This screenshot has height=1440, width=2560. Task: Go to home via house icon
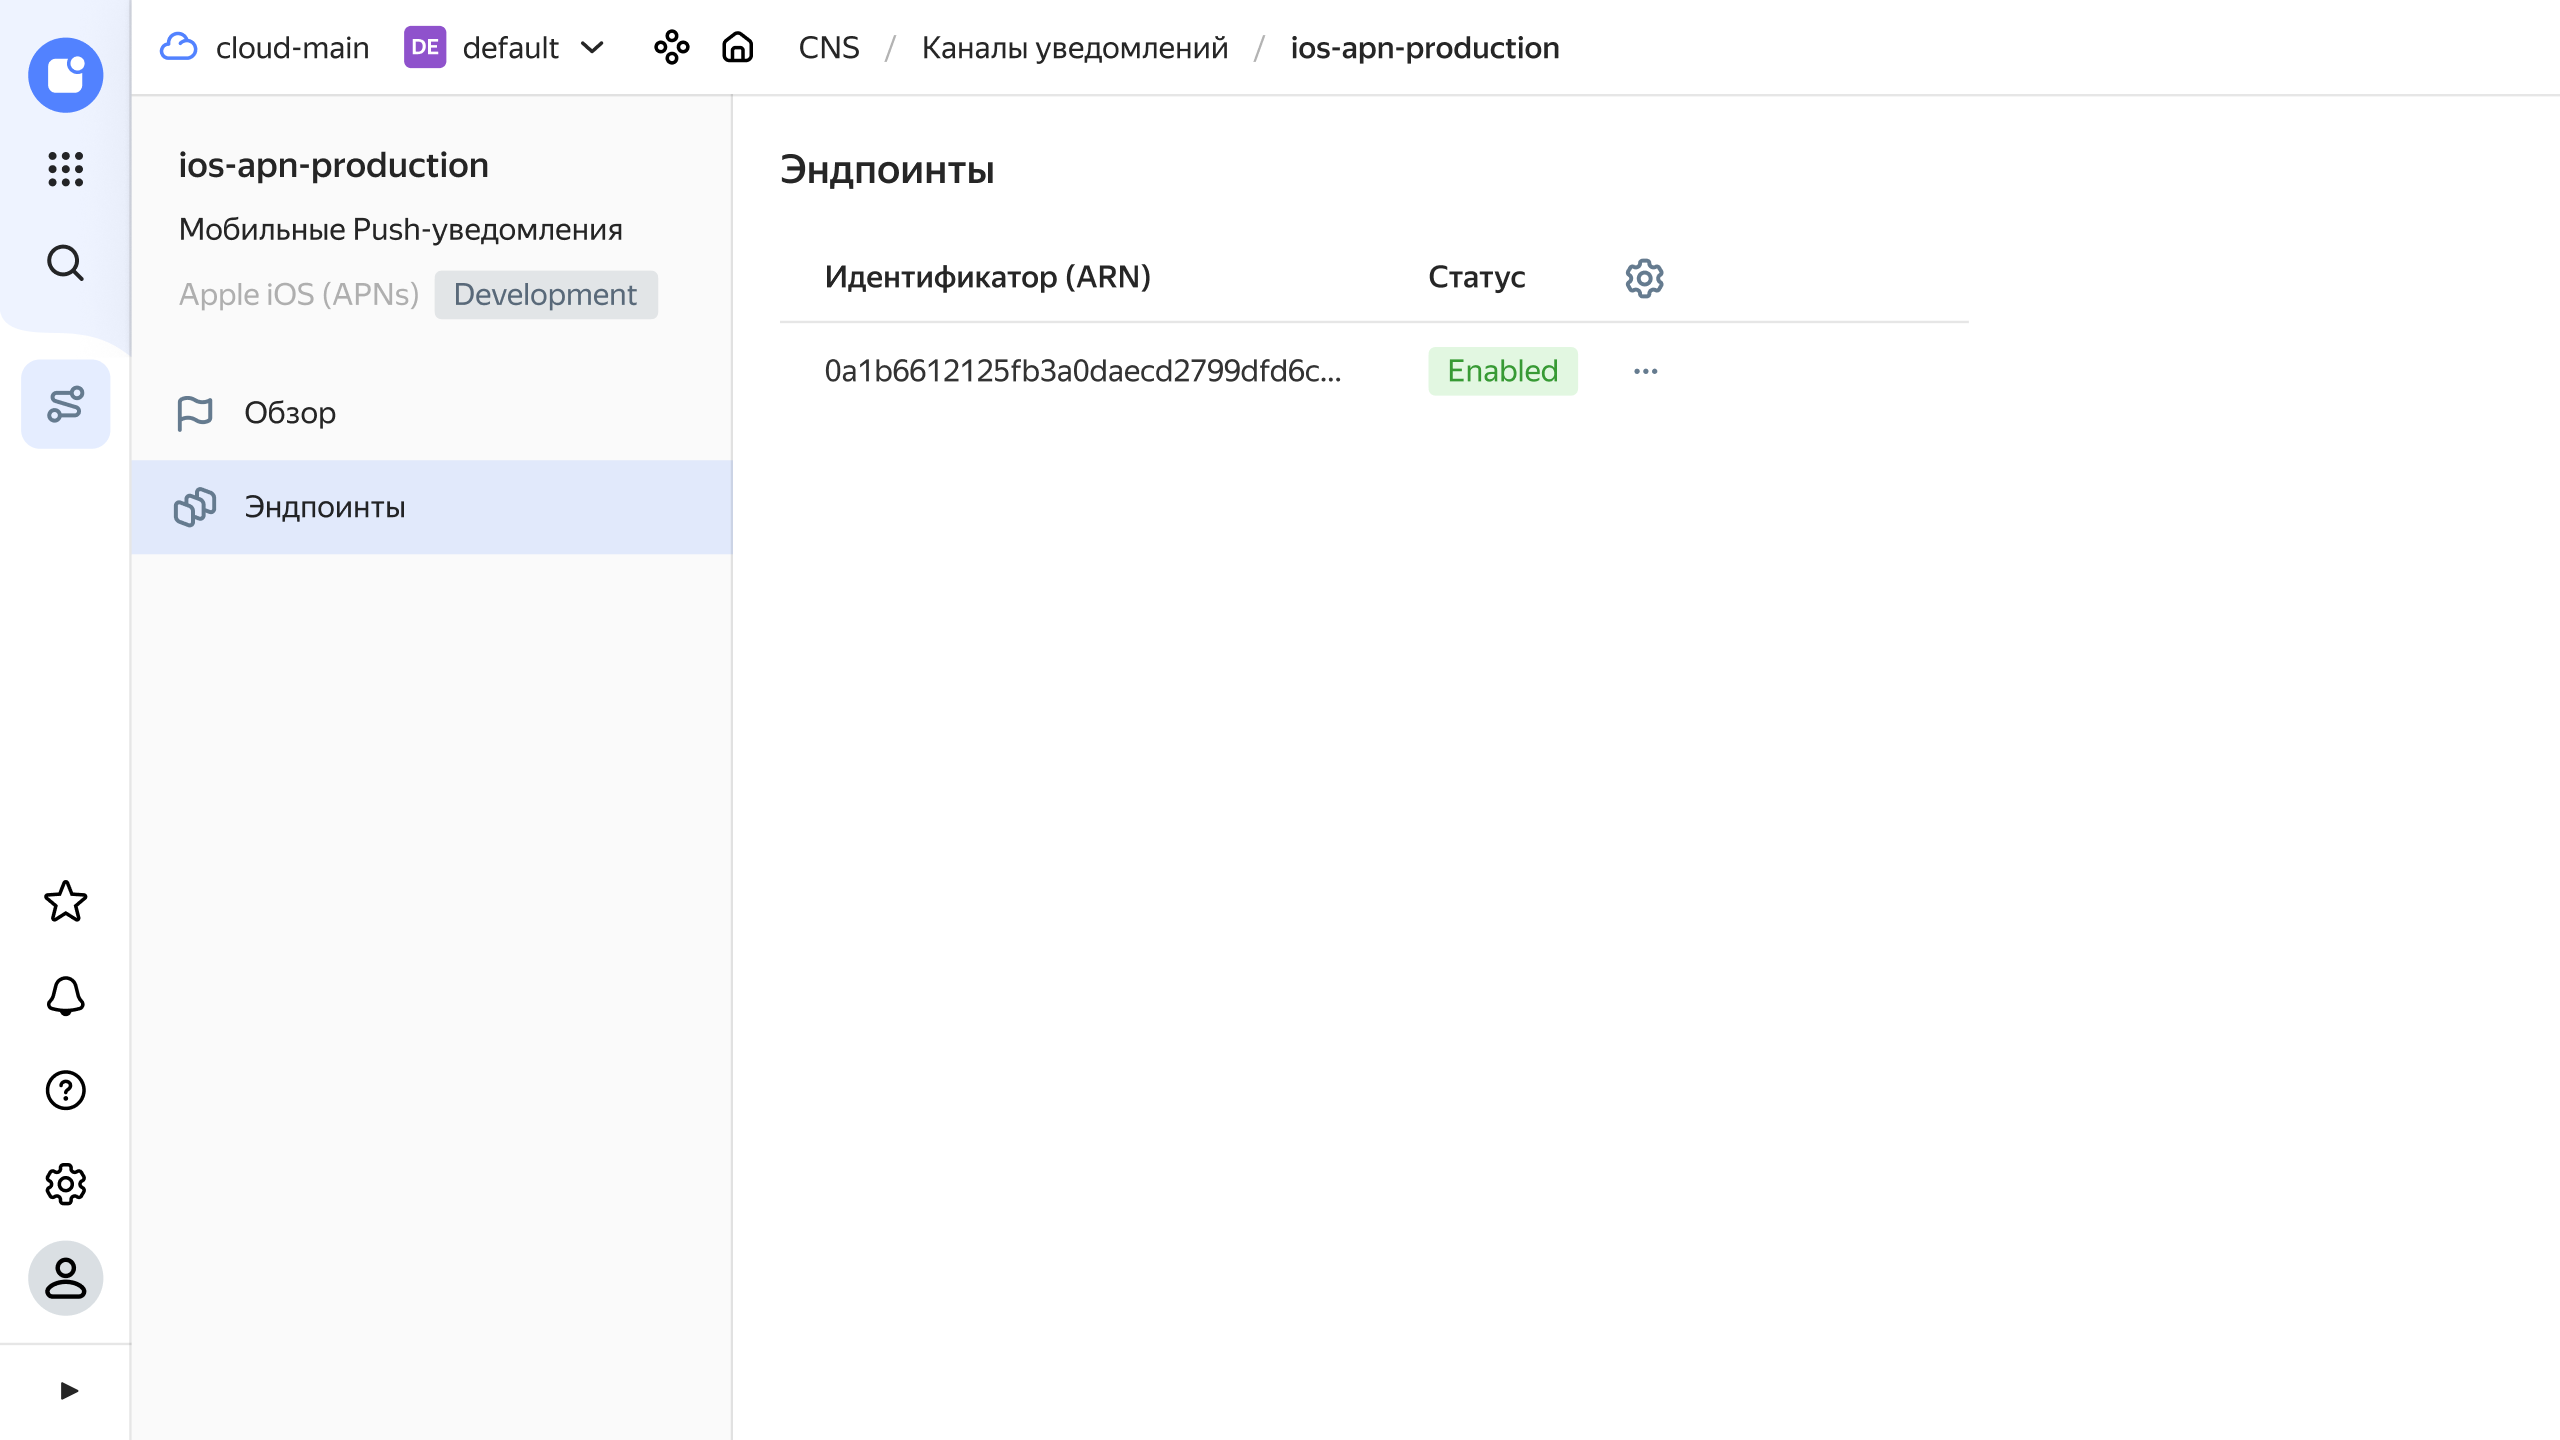(737, 47)
